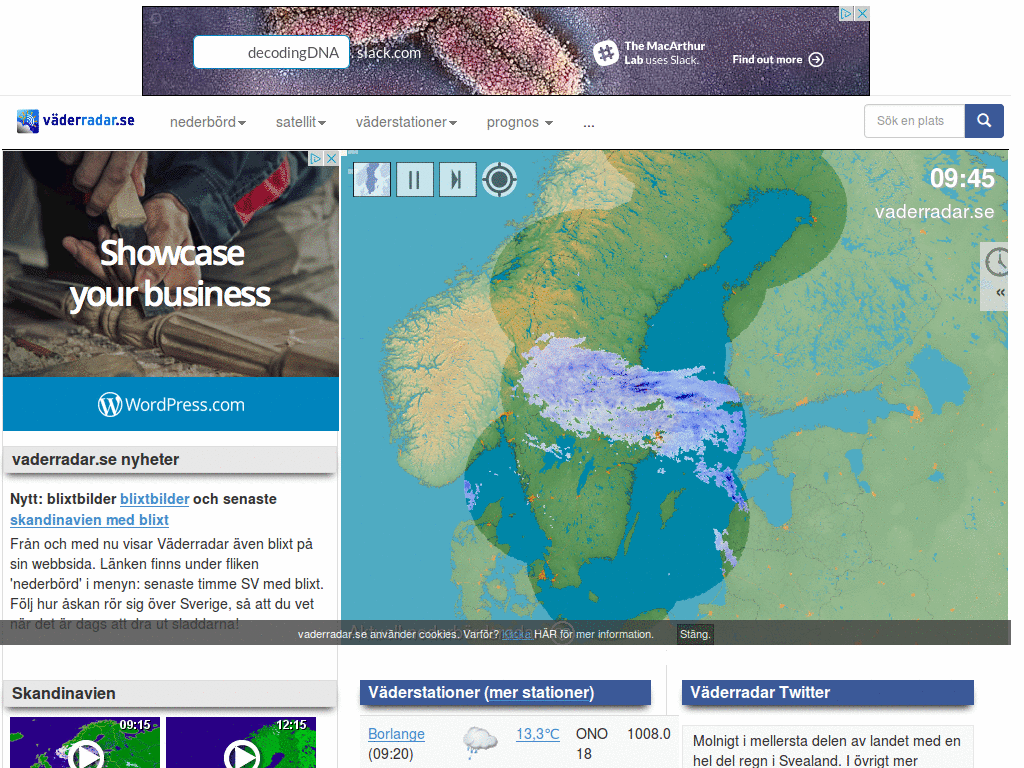Click the blue search magnifier button

click(x=984, y=121)
